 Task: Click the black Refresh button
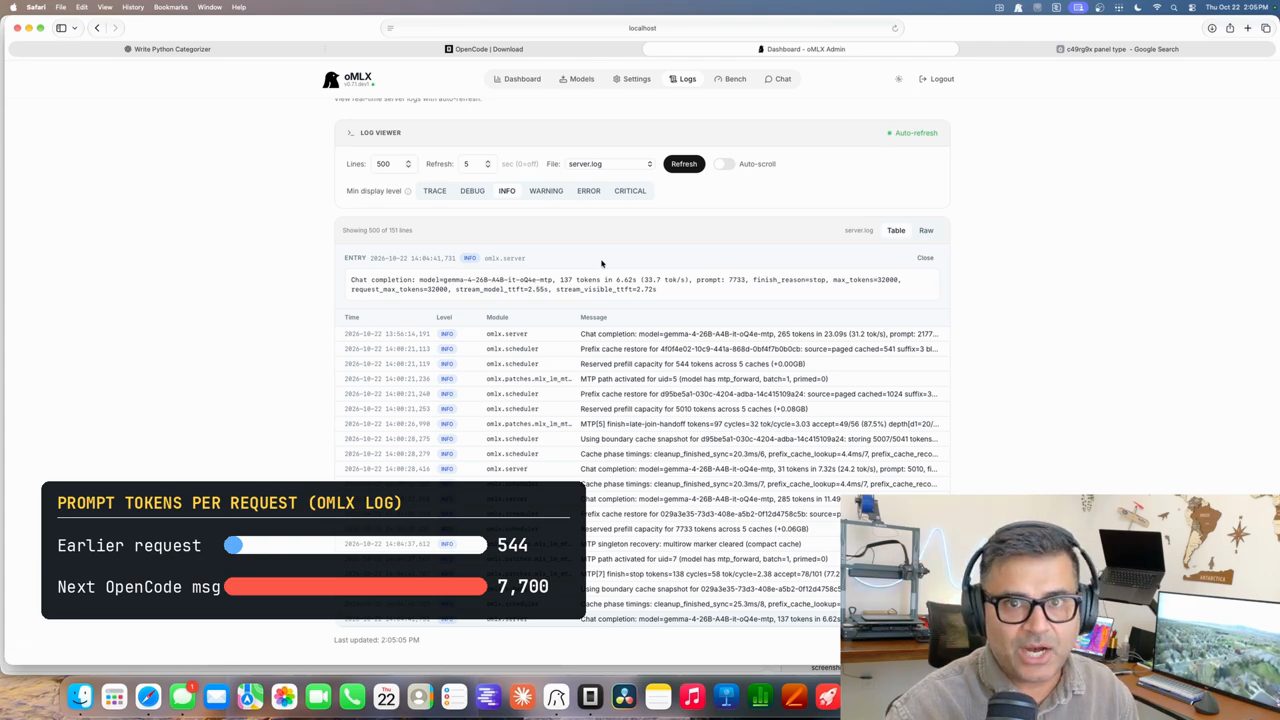point(684,164)
